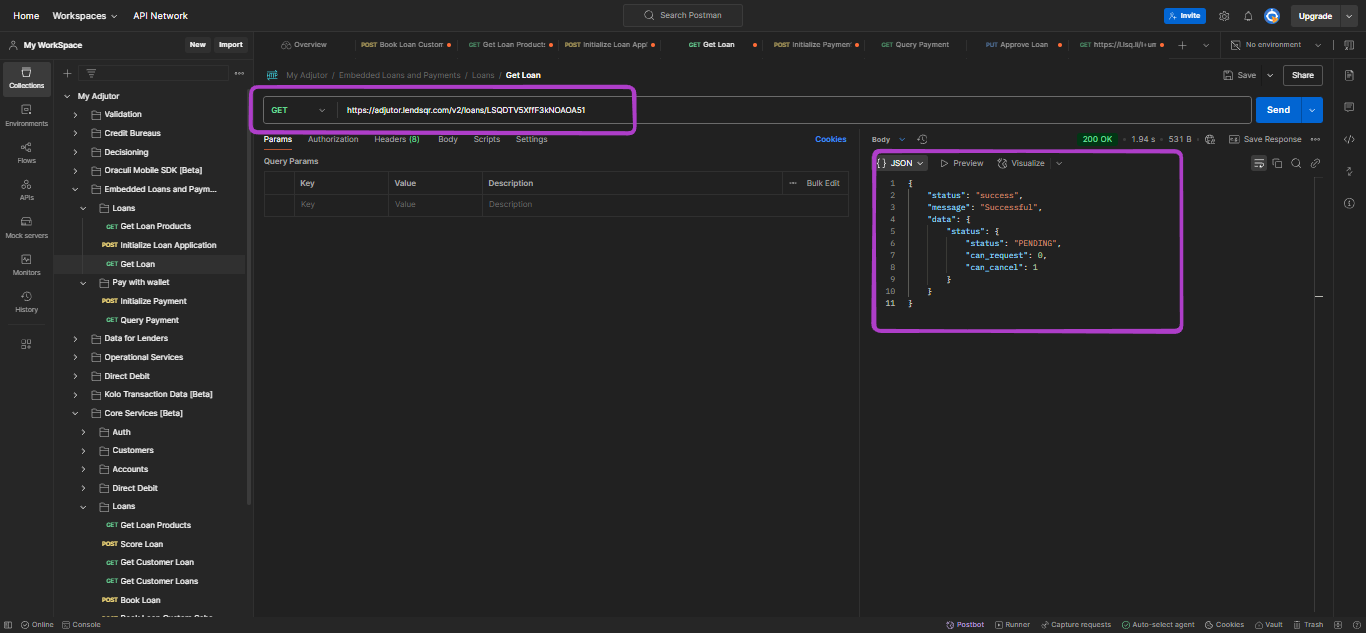Screen dimensions: 1366x633
Task: Open the GET HTTP method dropdown
Action: pos(299,110)
